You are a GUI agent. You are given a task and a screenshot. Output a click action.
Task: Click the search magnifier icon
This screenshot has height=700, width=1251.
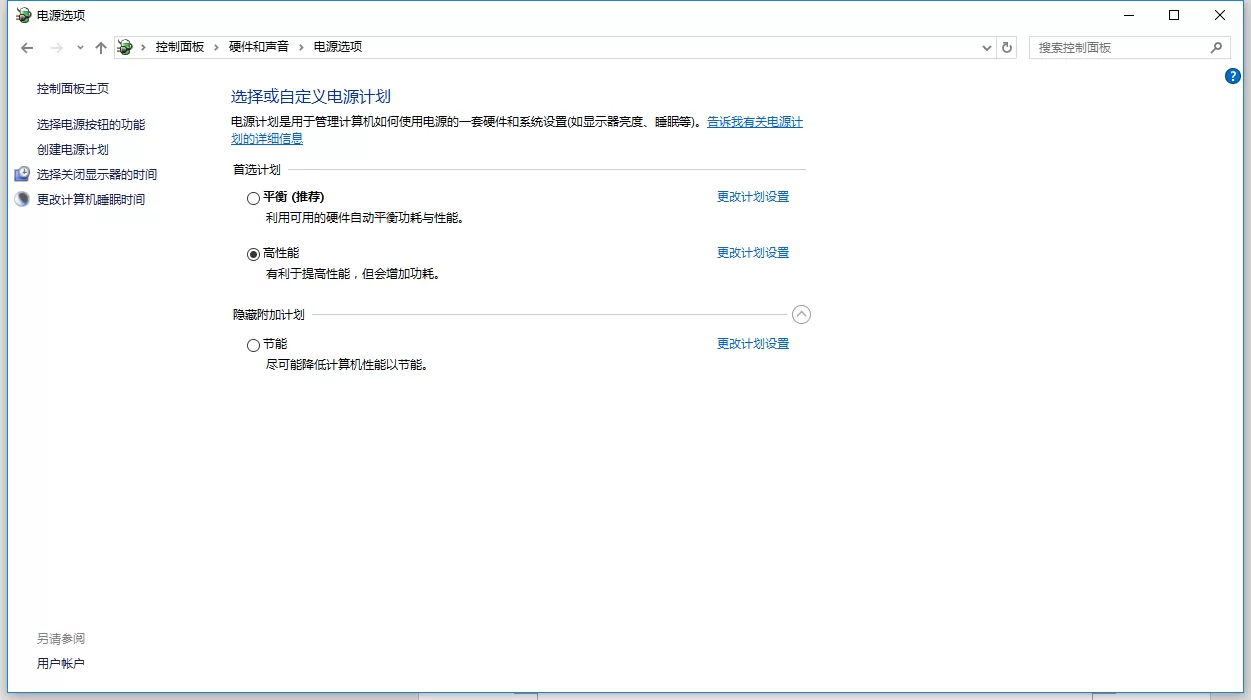1216,47
